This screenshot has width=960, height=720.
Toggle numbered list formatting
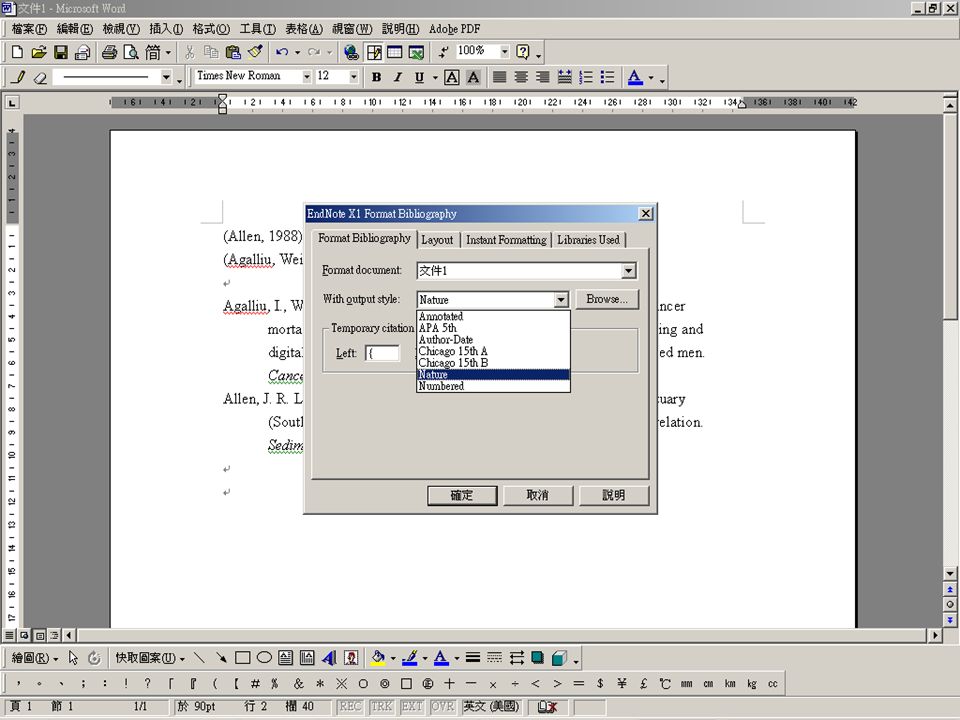586,77
